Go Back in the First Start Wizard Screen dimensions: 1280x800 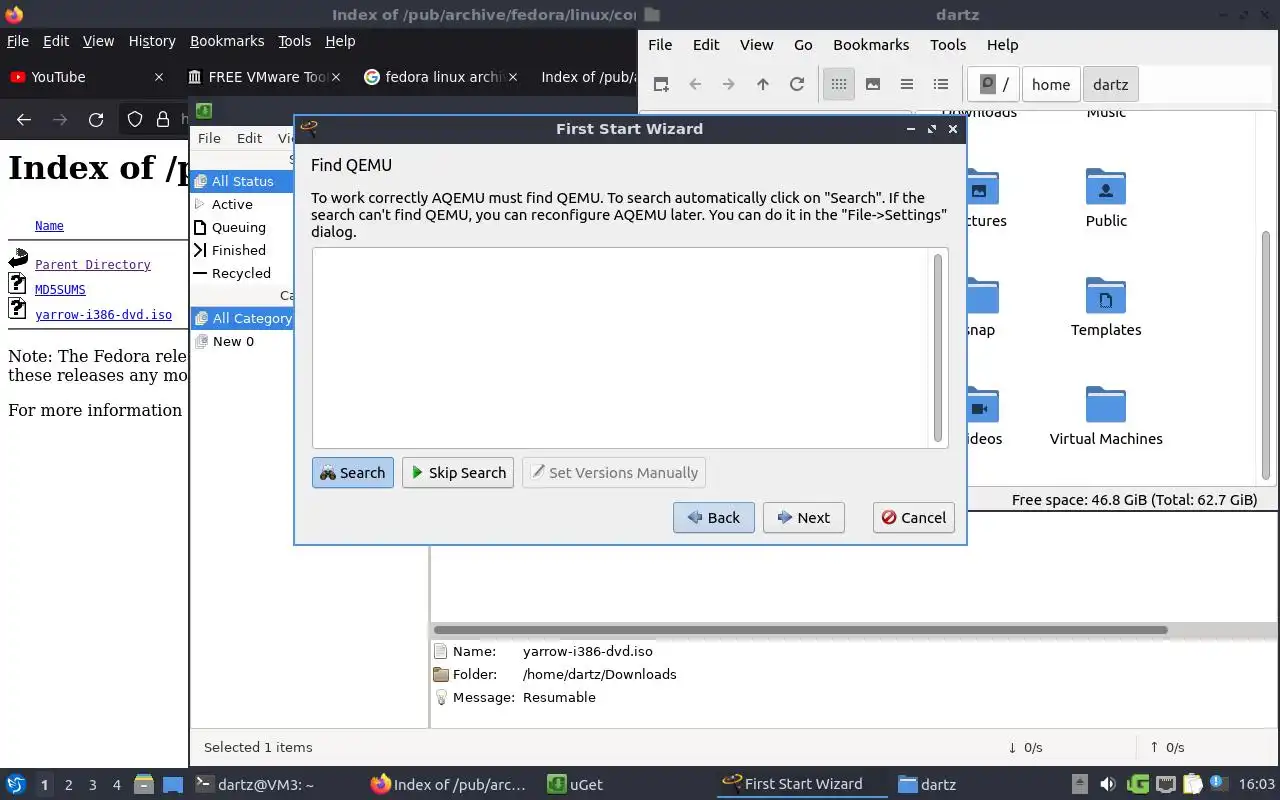coord(714,518)
